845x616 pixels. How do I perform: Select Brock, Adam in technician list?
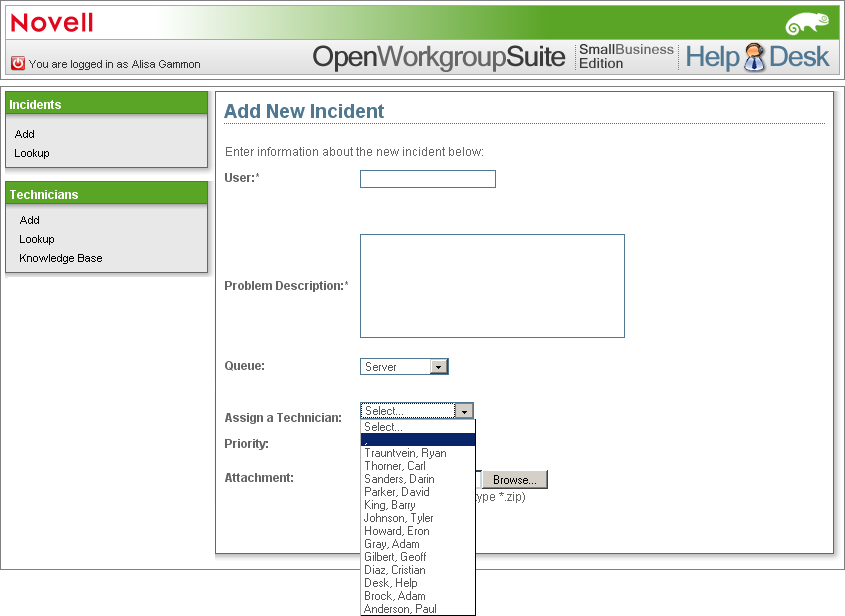point(418,596)
